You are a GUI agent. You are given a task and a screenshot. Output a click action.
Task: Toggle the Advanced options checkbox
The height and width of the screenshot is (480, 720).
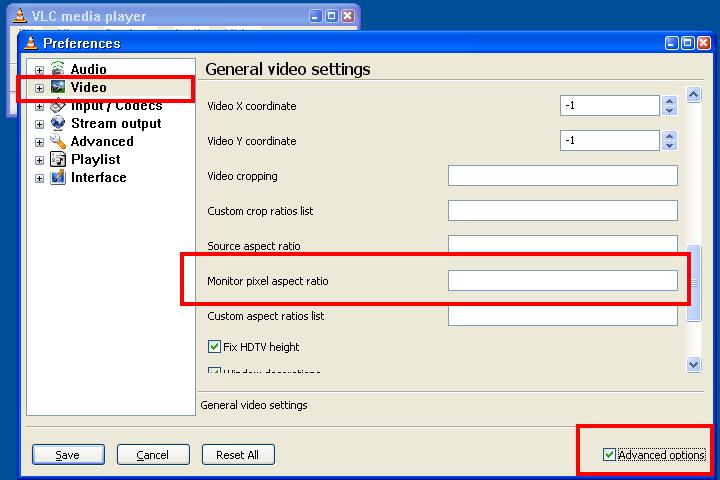[609, 455]
